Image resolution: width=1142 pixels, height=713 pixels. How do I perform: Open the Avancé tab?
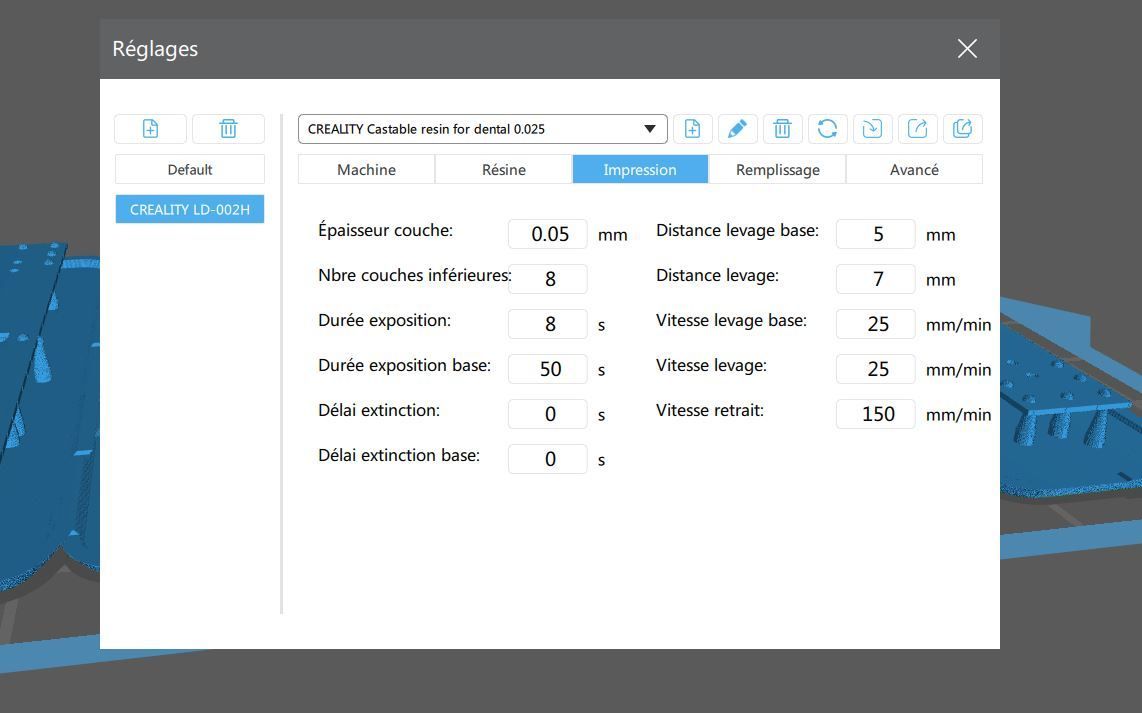(x=914, y=169)
